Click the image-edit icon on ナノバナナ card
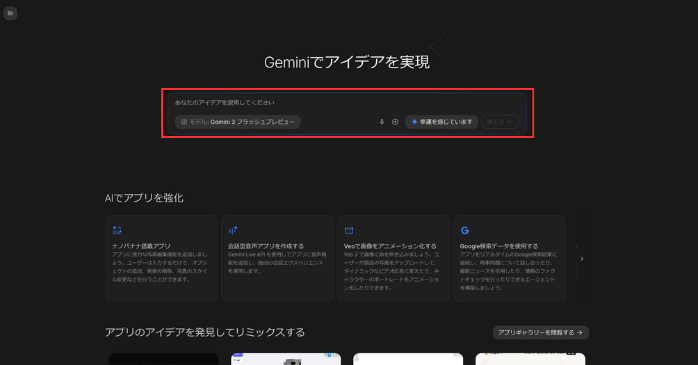The height and width of the screenshot is (365, 698). click(117, 230)
